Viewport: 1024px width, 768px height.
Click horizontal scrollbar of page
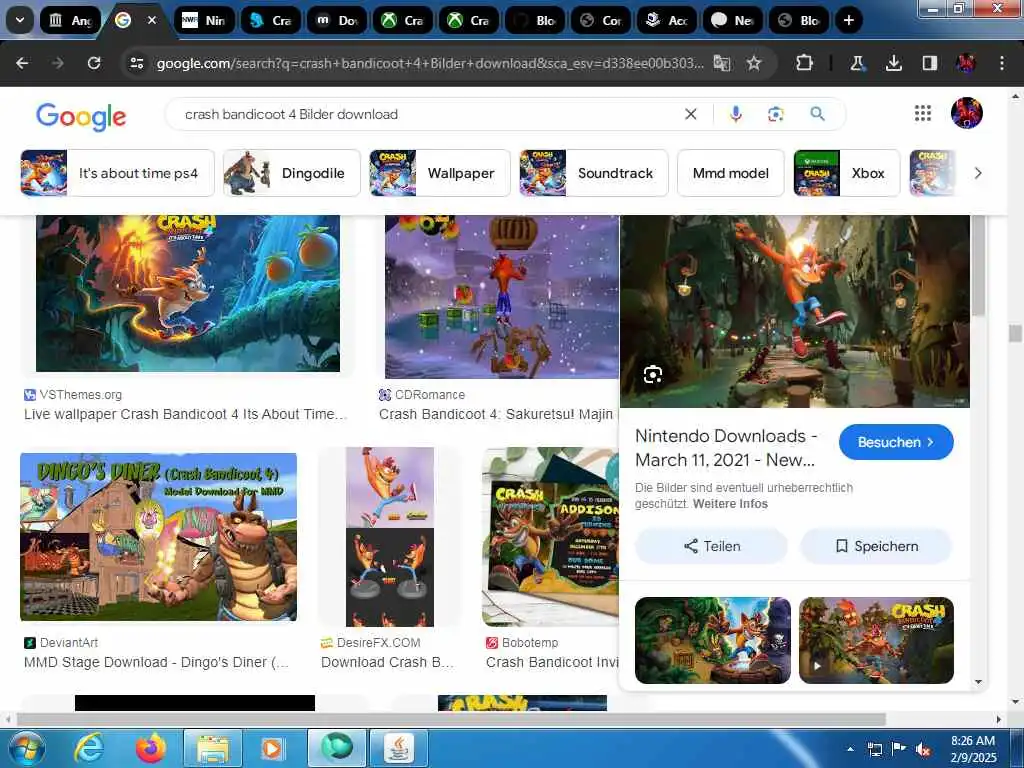coord(451,719)
